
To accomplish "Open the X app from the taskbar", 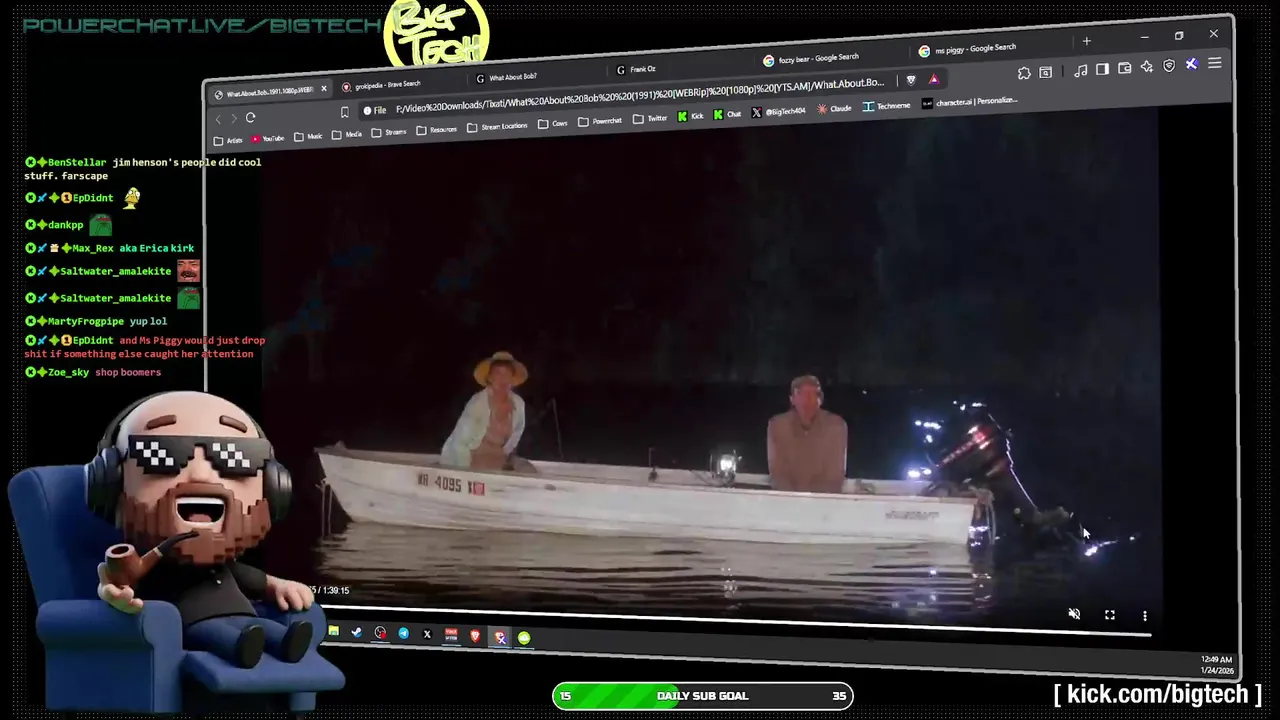I will pos(427,634).
